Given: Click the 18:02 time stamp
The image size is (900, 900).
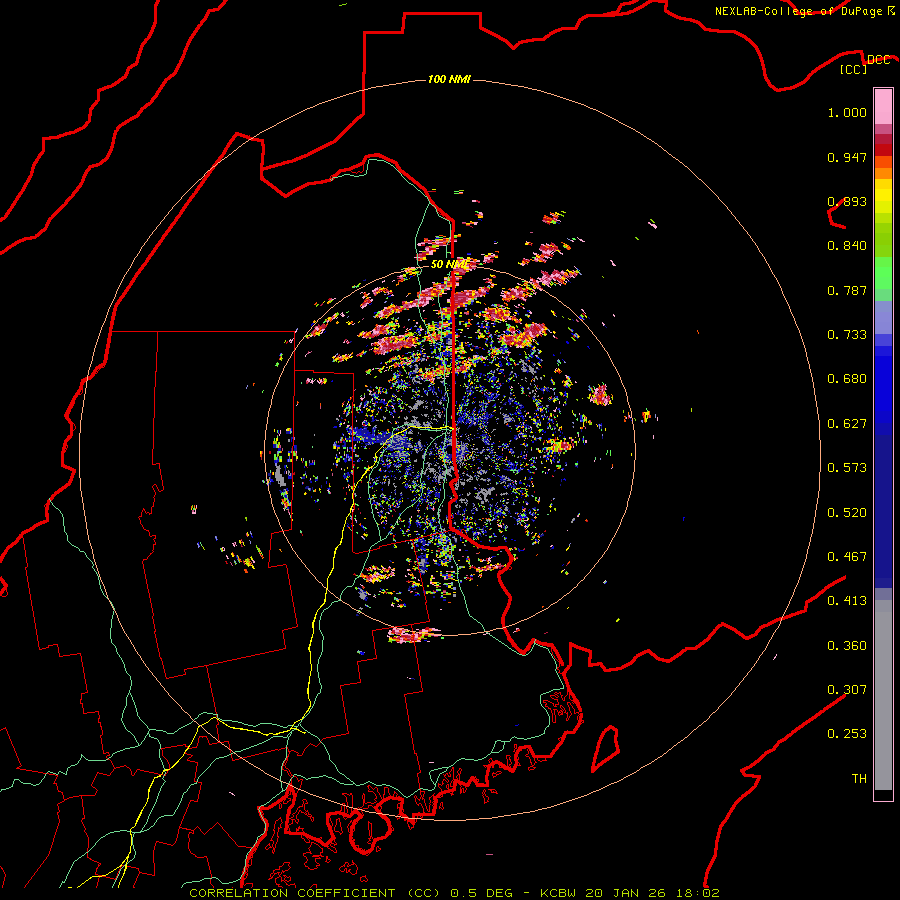Looking at the screenshot, I should [x=698, y=893].
